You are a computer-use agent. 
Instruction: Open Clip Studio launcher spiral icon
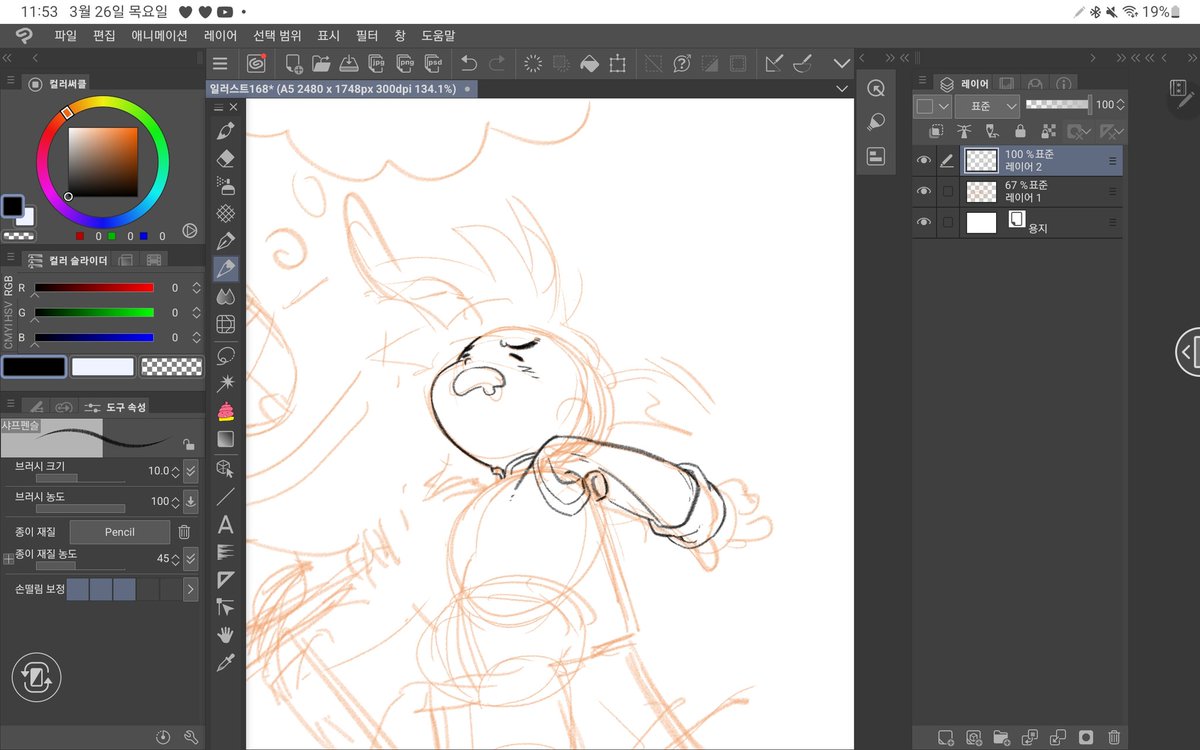256,63
